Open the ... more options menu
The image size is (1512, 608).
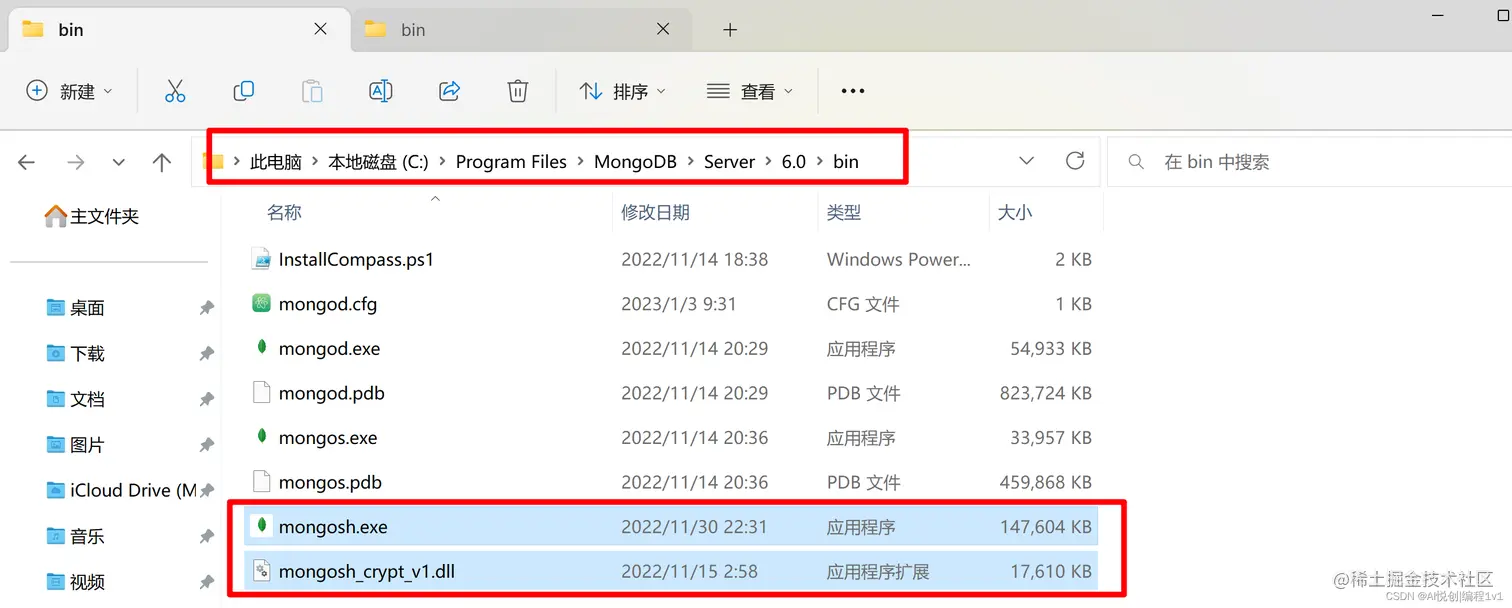click(852, 91)
